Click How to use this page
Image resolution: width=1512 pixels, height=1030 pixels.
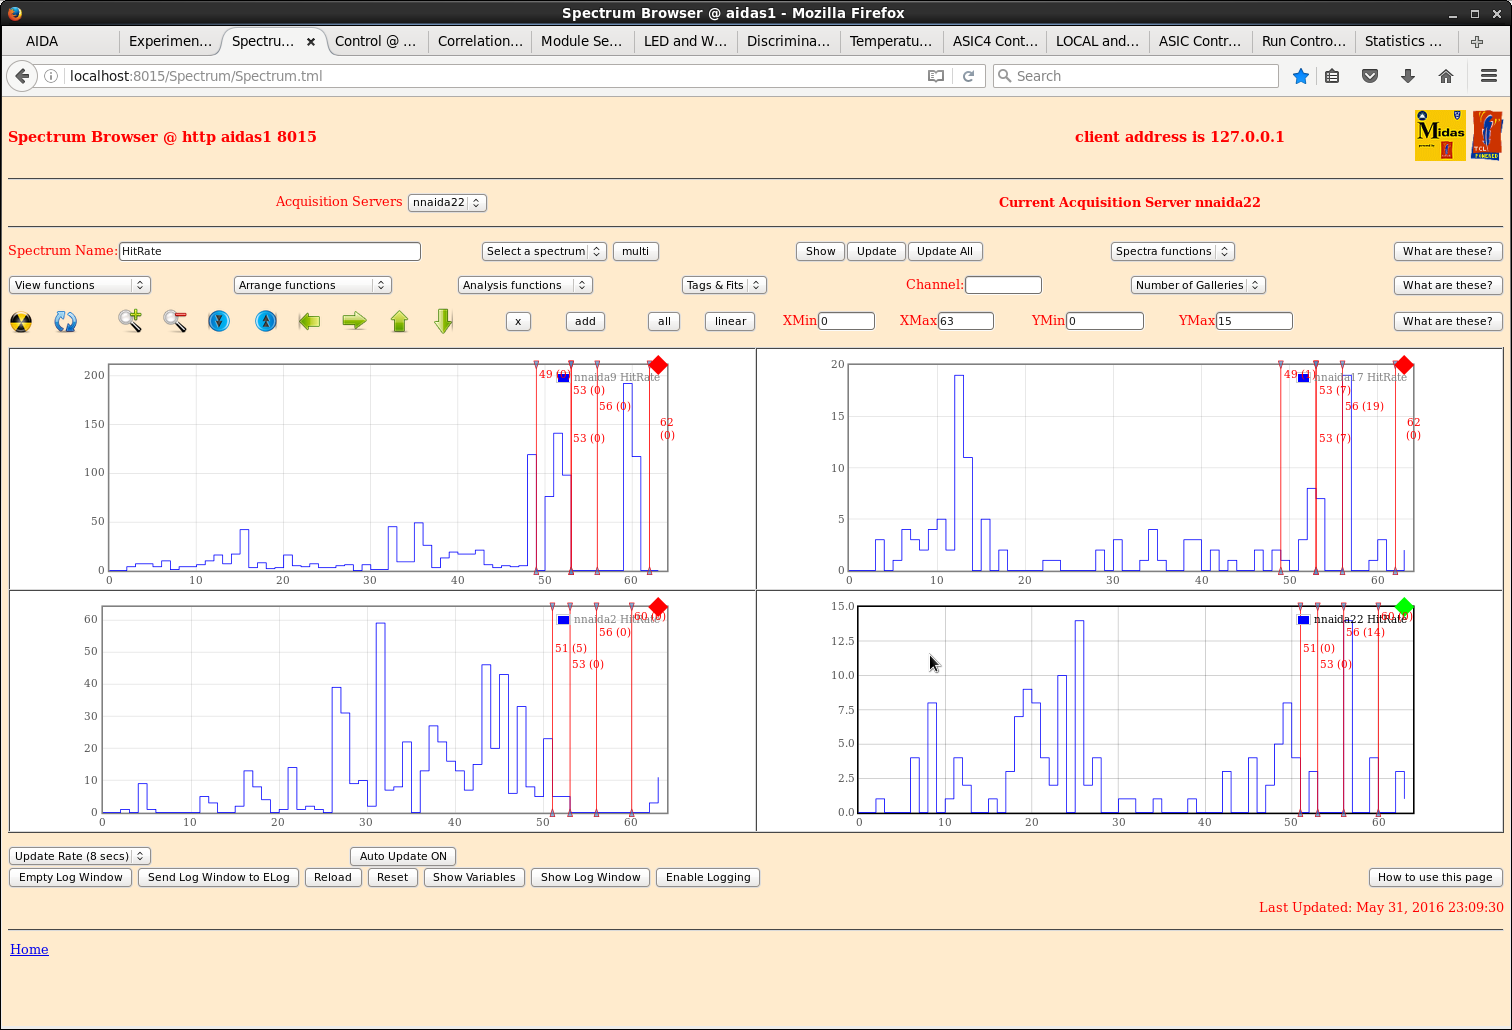click(x=1435, y=877)
